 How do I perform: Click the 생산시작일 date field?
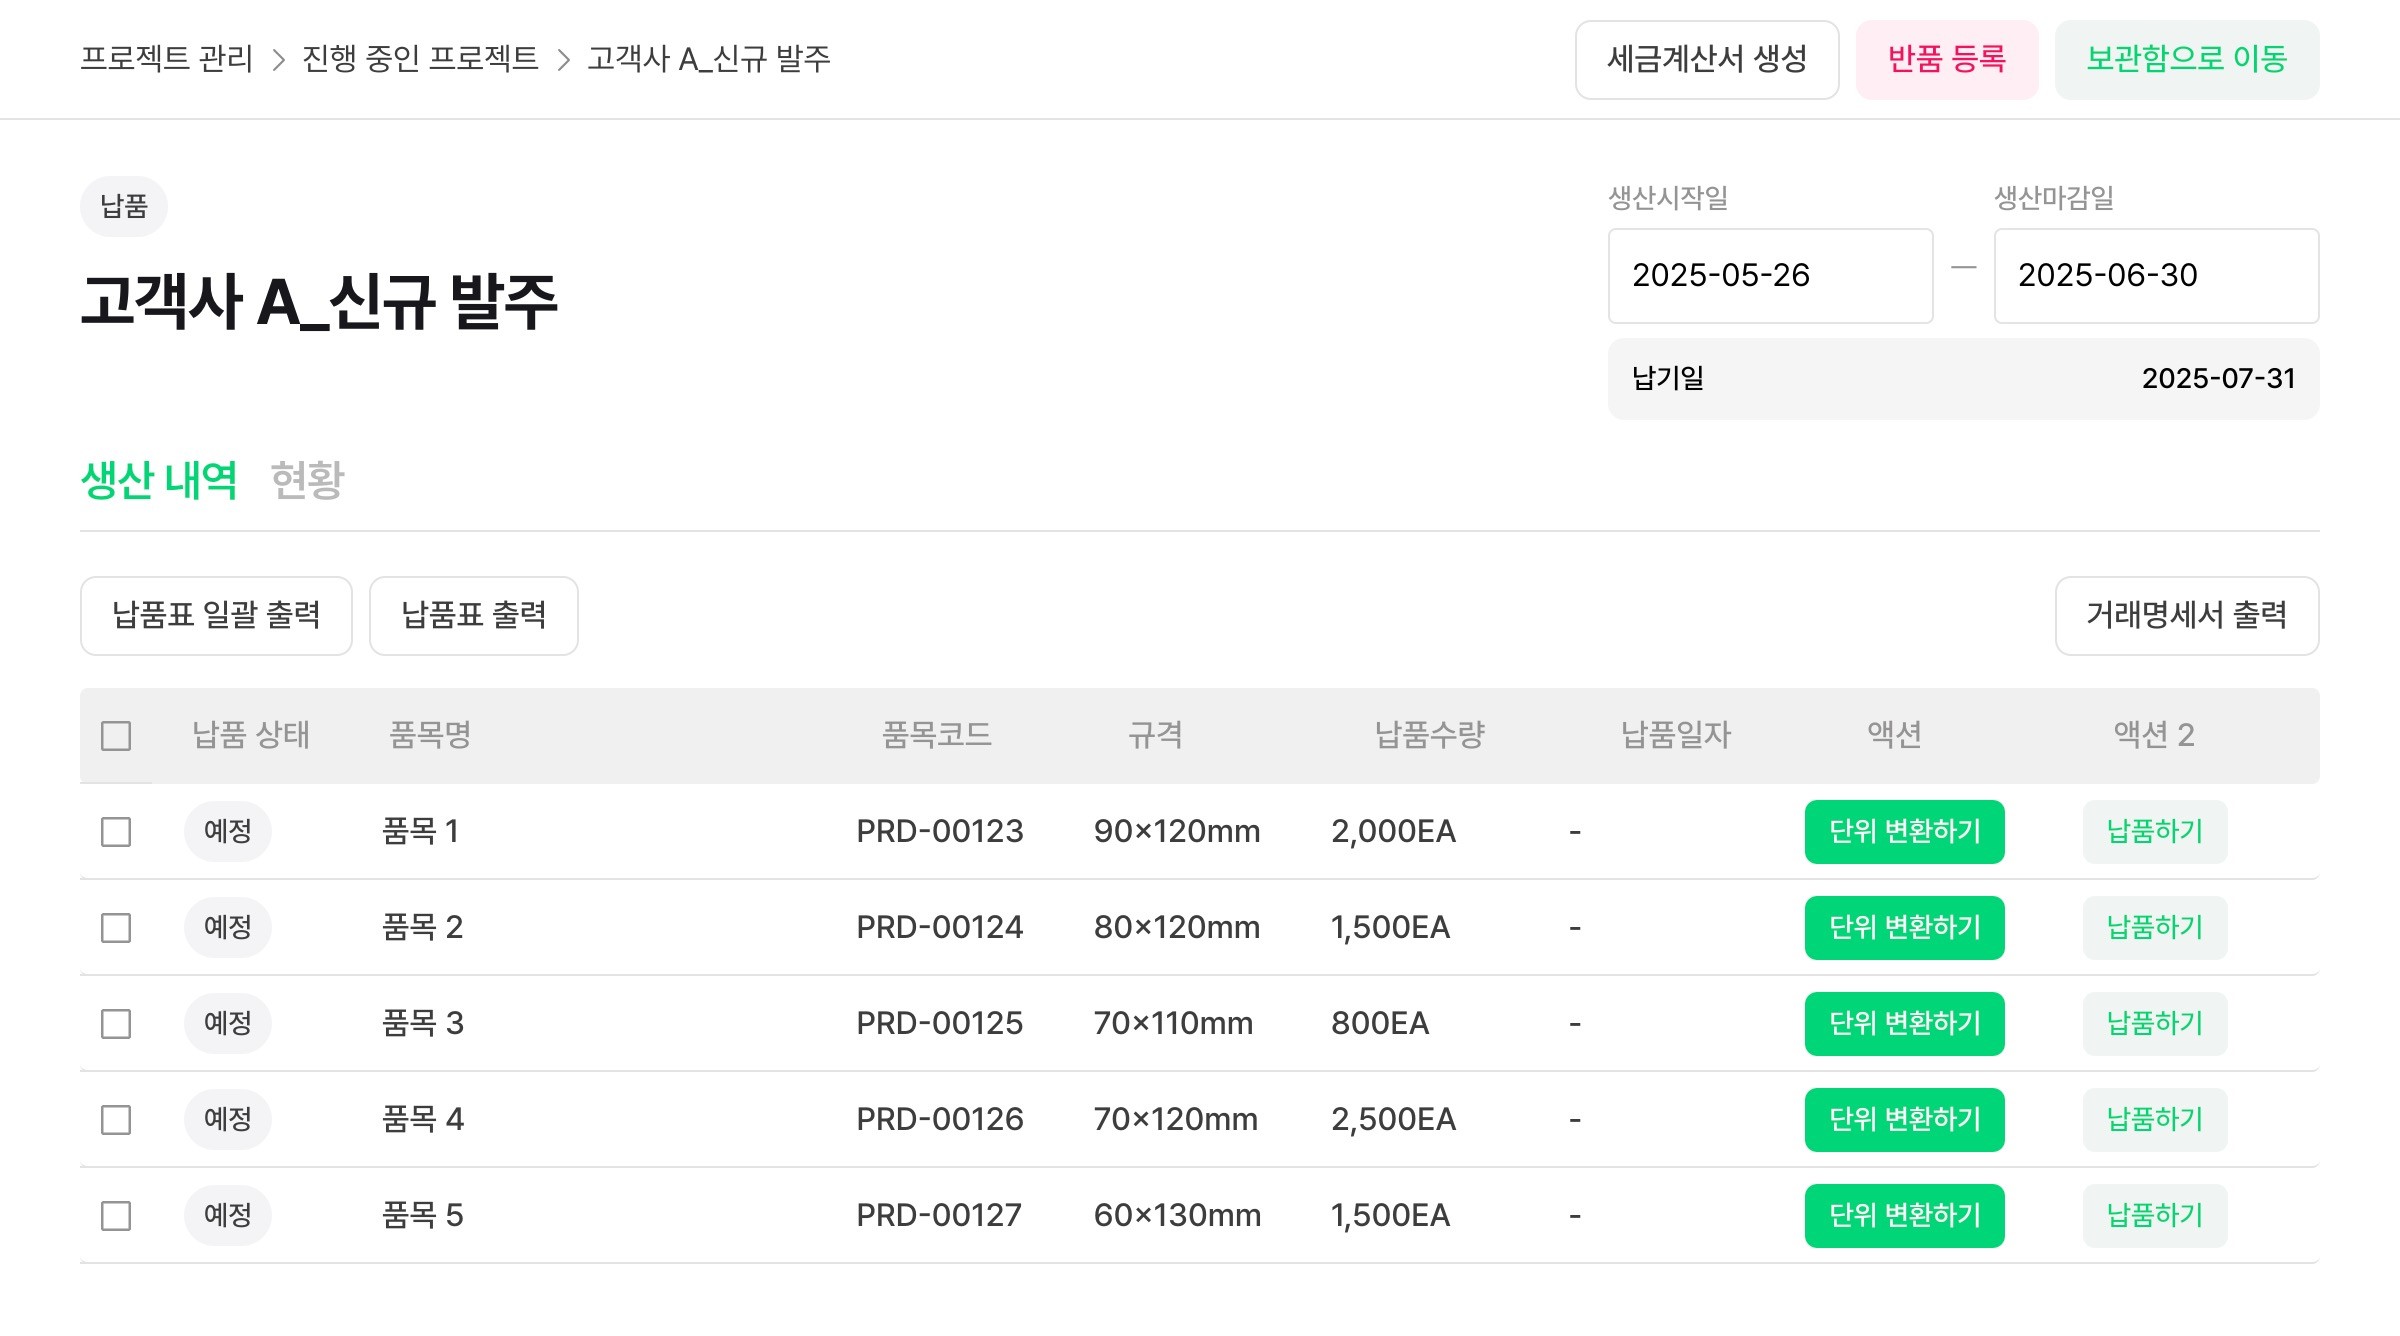coord(1769,276)
